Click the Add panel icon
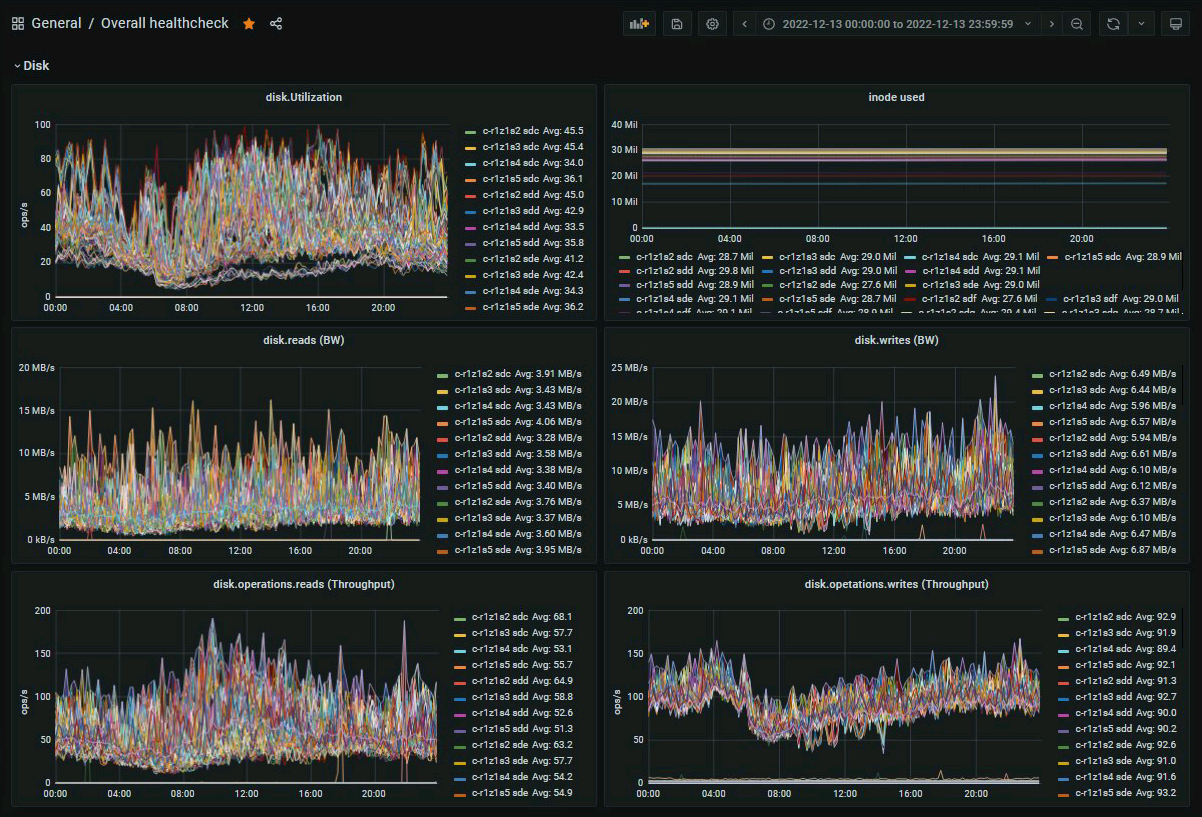The height and width of the screenshot is (817, 1202). pyautogui.click(x=638, y=24)
